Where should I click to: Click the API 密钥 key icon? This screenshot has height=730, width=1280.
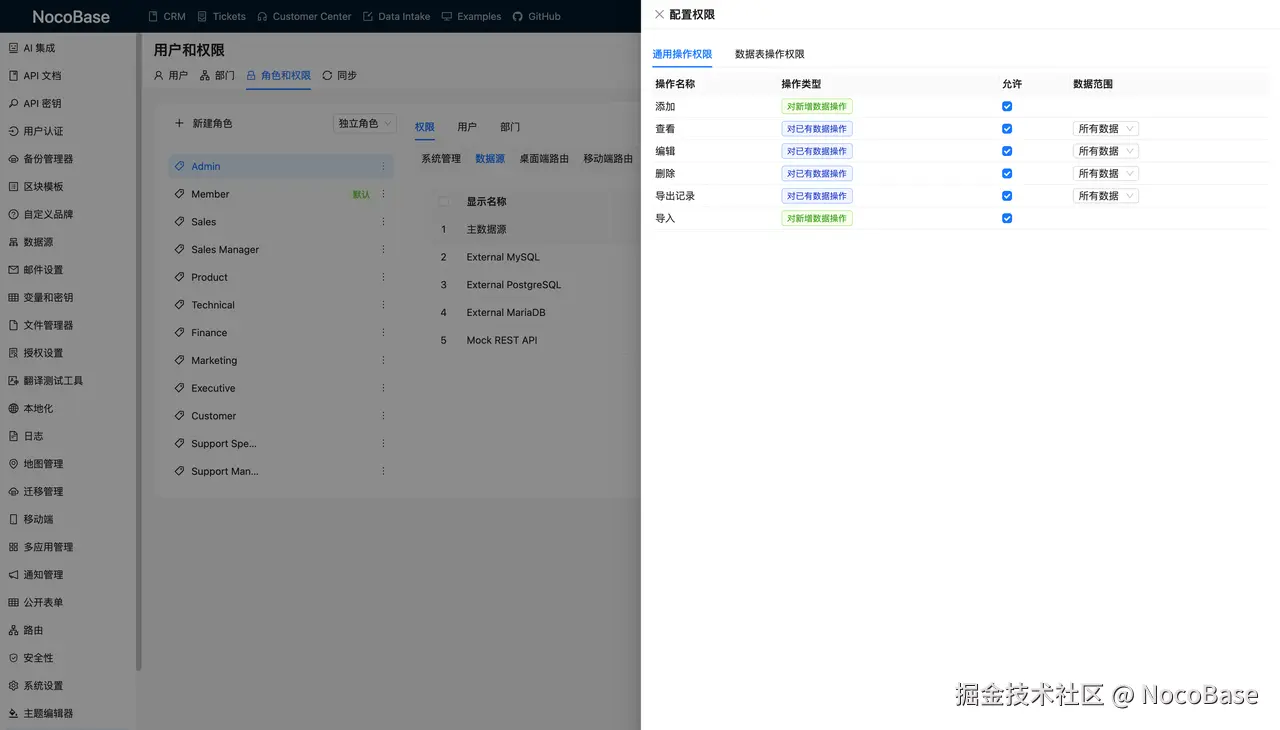[x=14, y=103]
